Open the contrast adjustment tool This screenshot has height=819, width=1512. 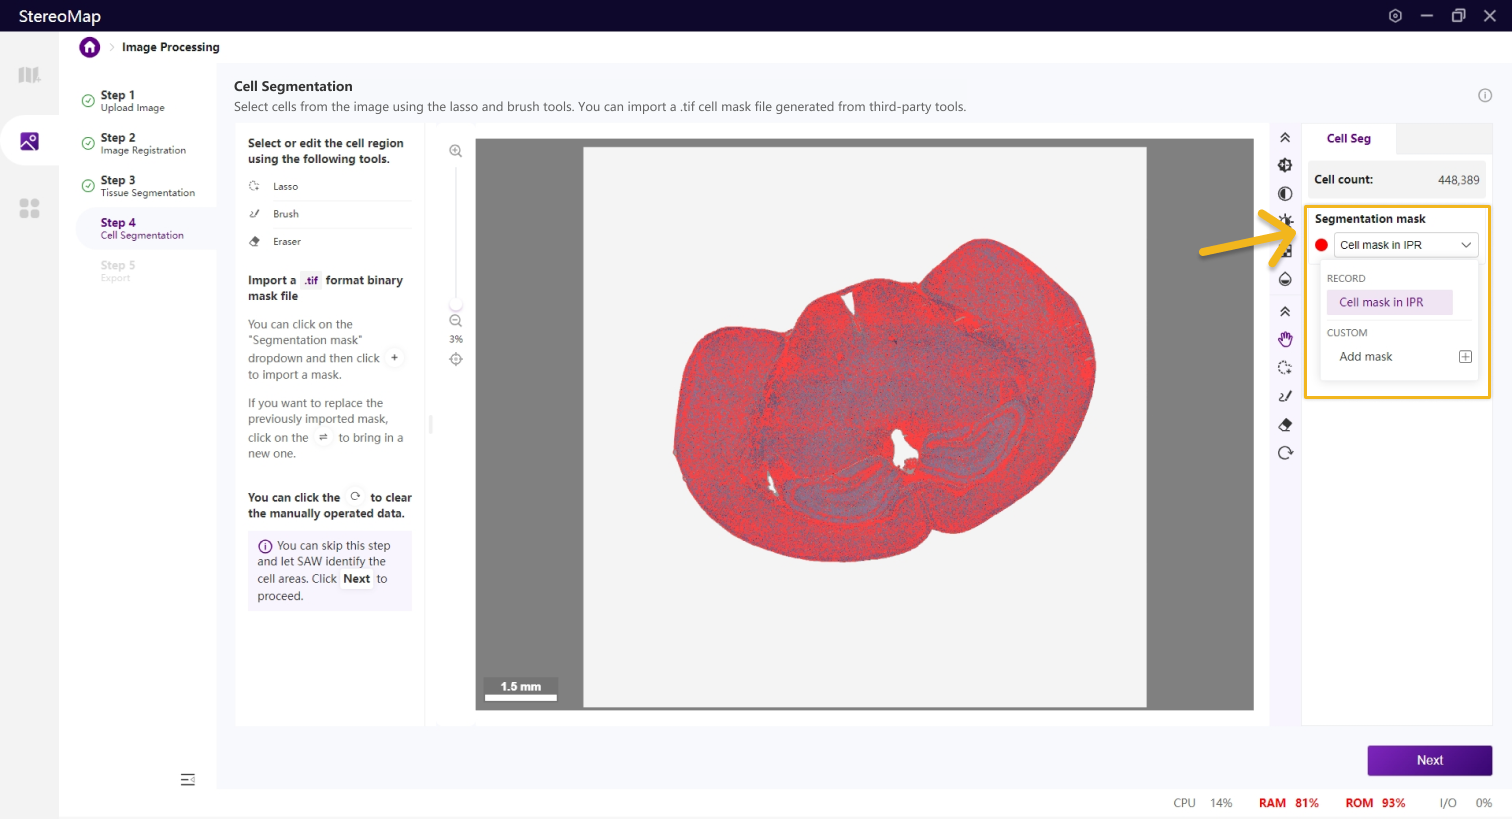click(1285, 194)
